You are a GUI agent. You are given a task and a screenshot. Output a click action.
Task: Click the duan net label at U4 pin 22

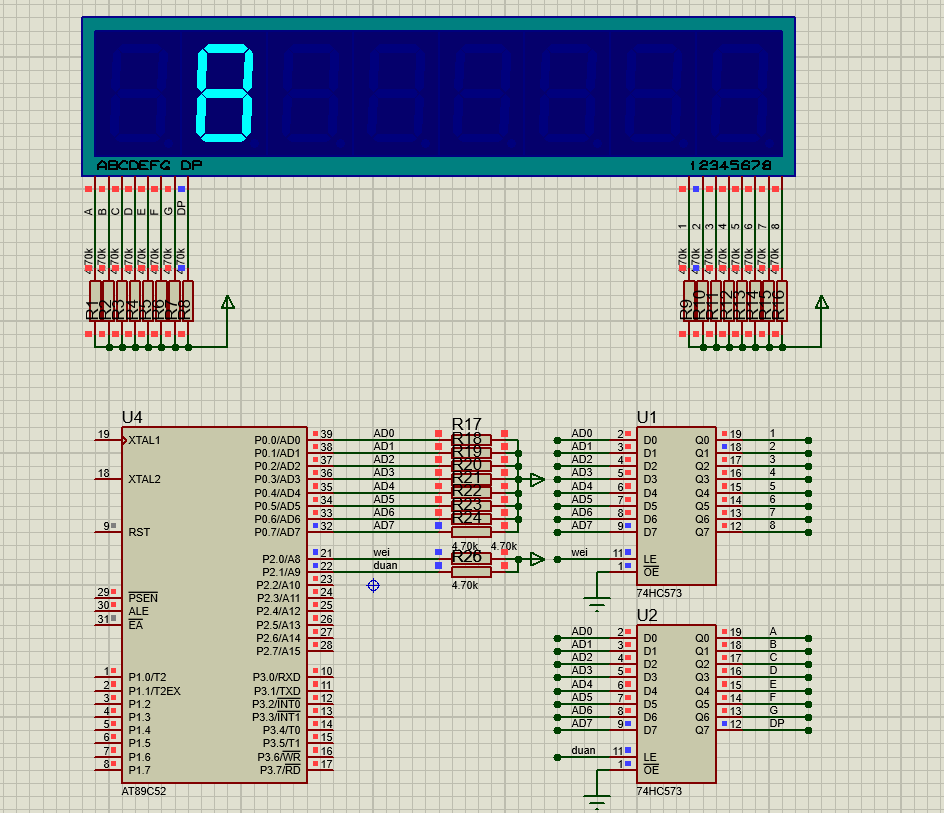(x=385, y=565)
